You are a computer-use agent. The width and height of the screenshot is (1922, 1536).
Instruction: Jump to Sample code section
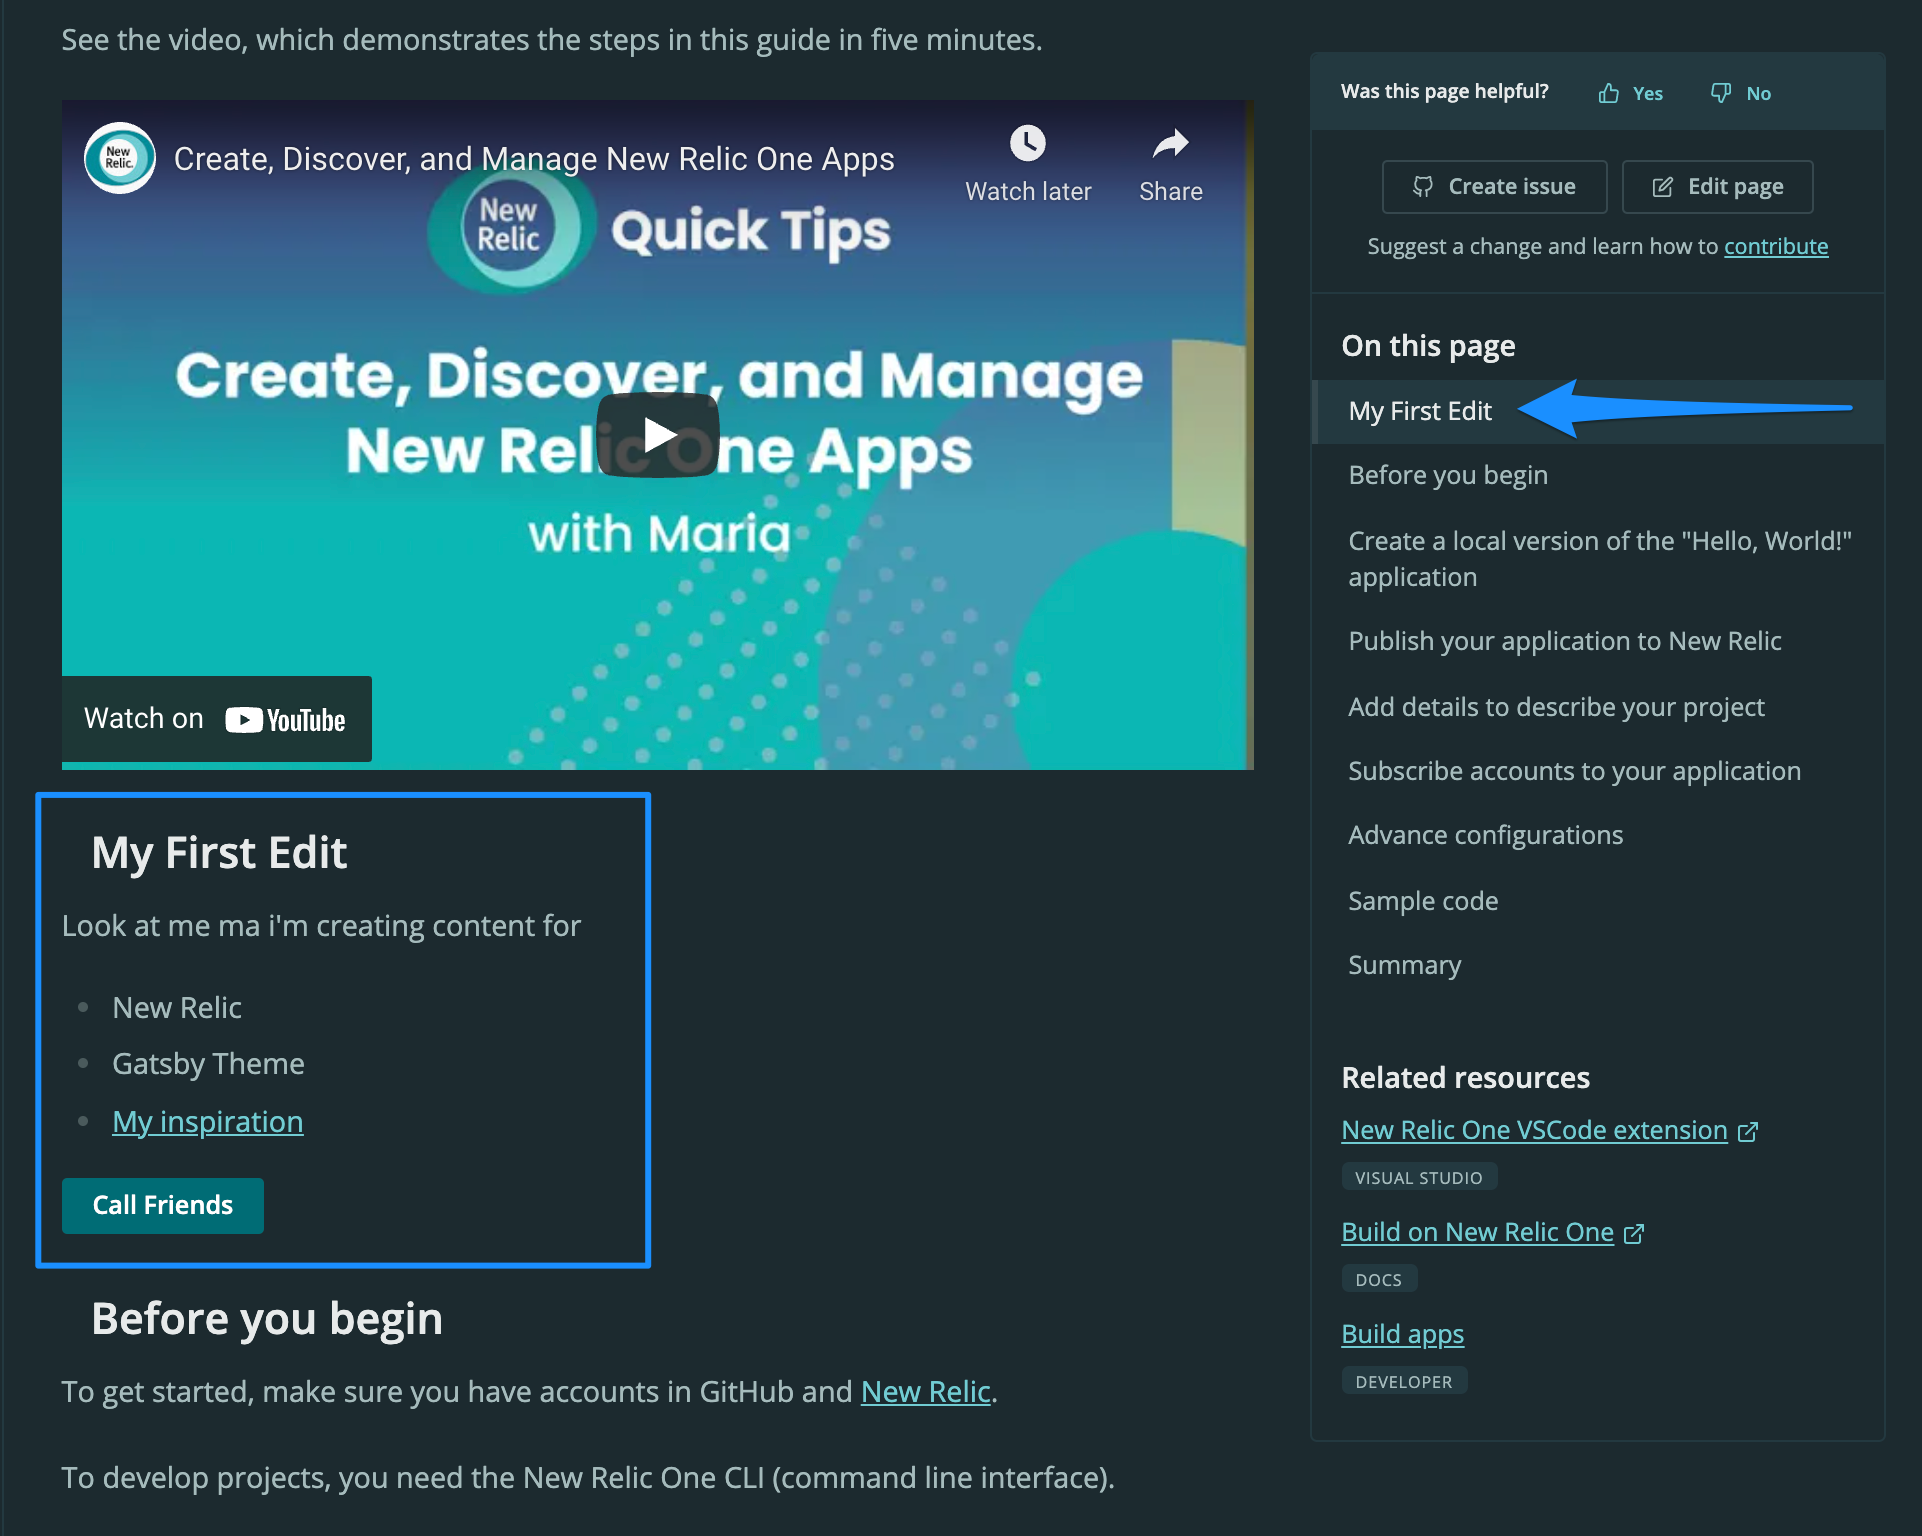(1422, 901)
